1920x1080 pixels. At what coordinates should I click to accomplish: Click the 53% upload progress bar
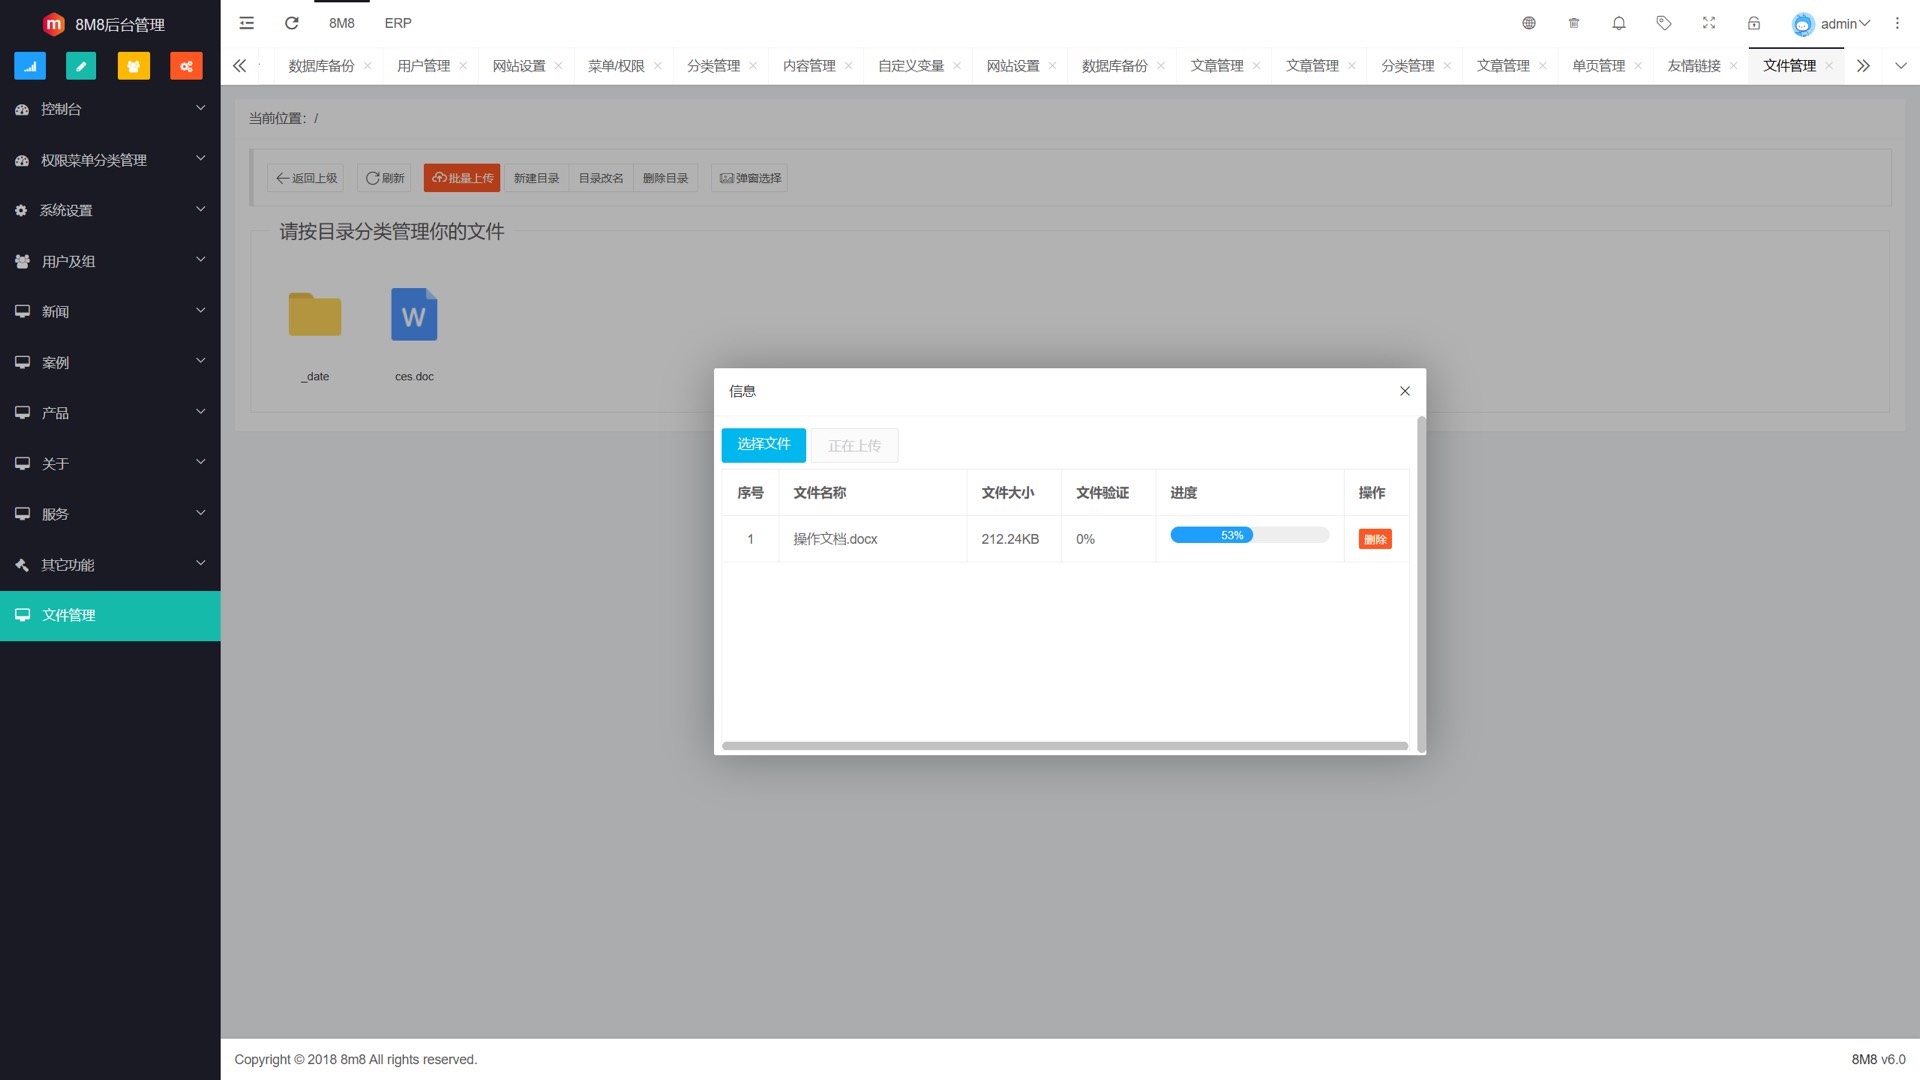coord(1249,536)
